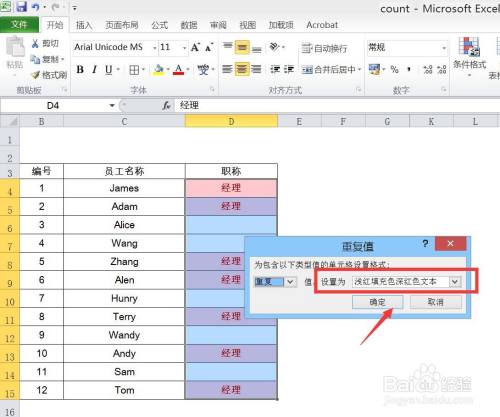This screenshot has width=500, height=417.
Task: Apply percent style icon
Action: pyautogui.click(x=395, y=69)
